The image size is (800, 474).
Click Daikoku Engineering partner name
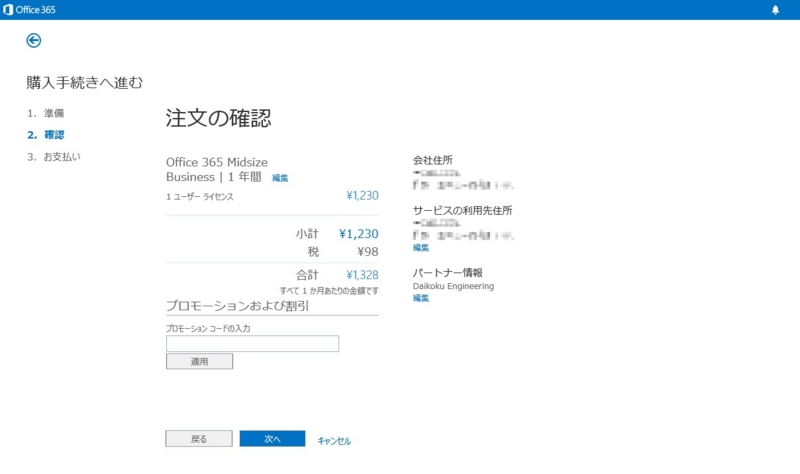point(453,286)
